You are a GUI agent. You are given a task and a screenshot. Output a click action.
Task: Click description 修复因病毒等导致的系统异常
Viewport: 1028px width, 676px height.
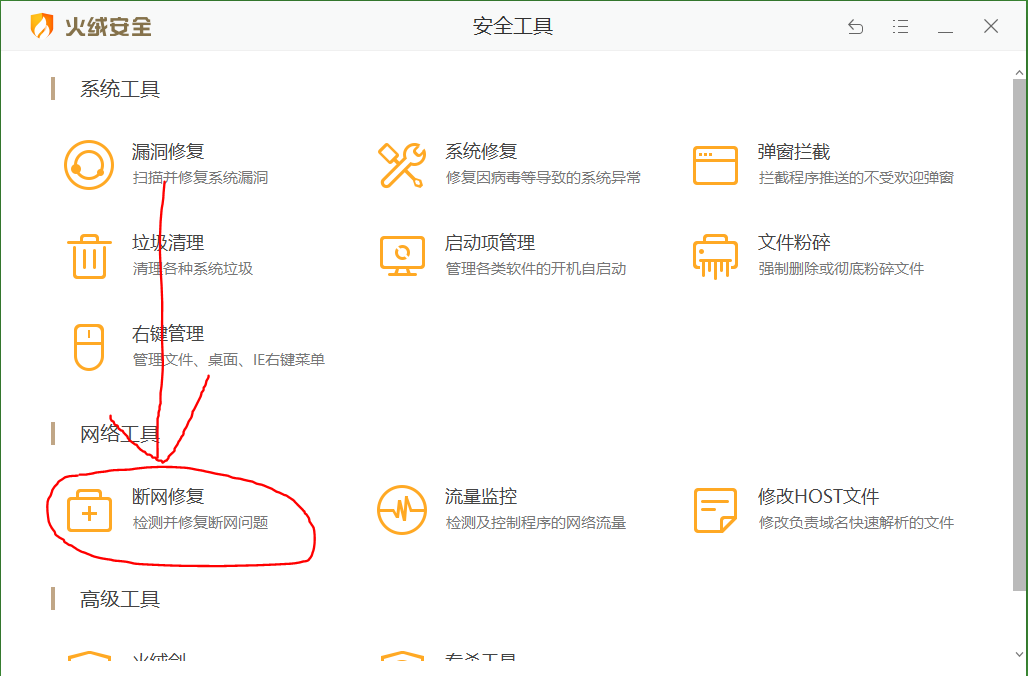tap(544, 178)
